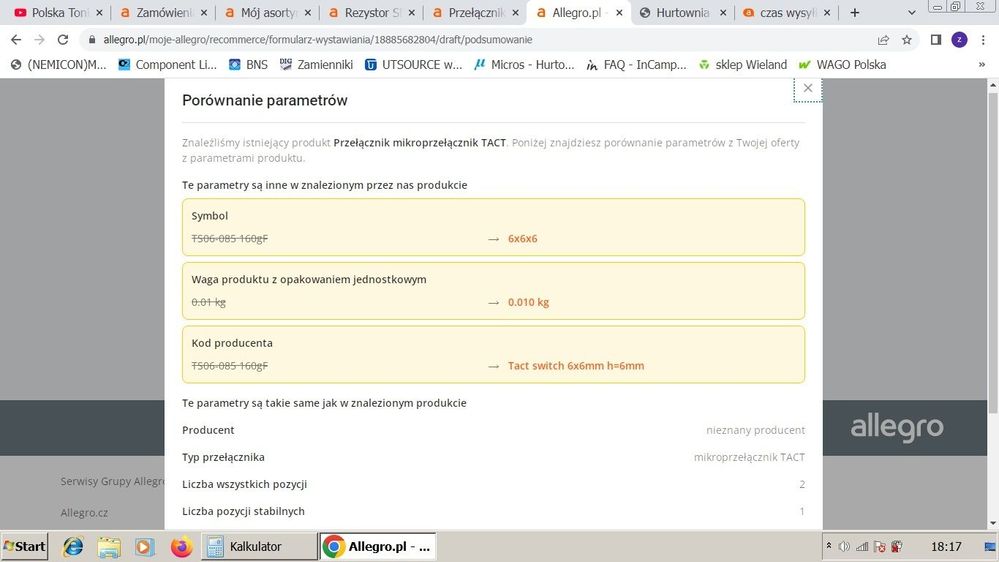The image size is (999, 562).
Task: Open FAQ - InCamp... bookmark
Action: pos(636,64)
